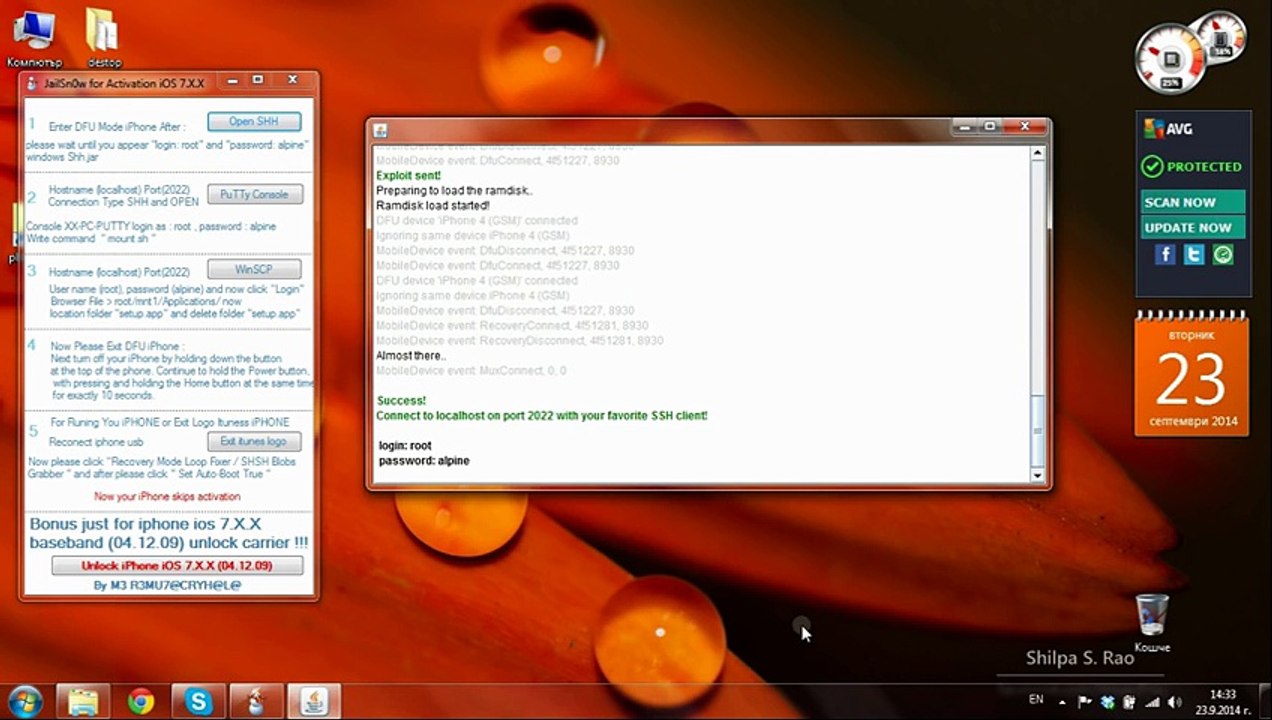
Task: Click the 'password: alpine' line
Action: coord(424,460)
